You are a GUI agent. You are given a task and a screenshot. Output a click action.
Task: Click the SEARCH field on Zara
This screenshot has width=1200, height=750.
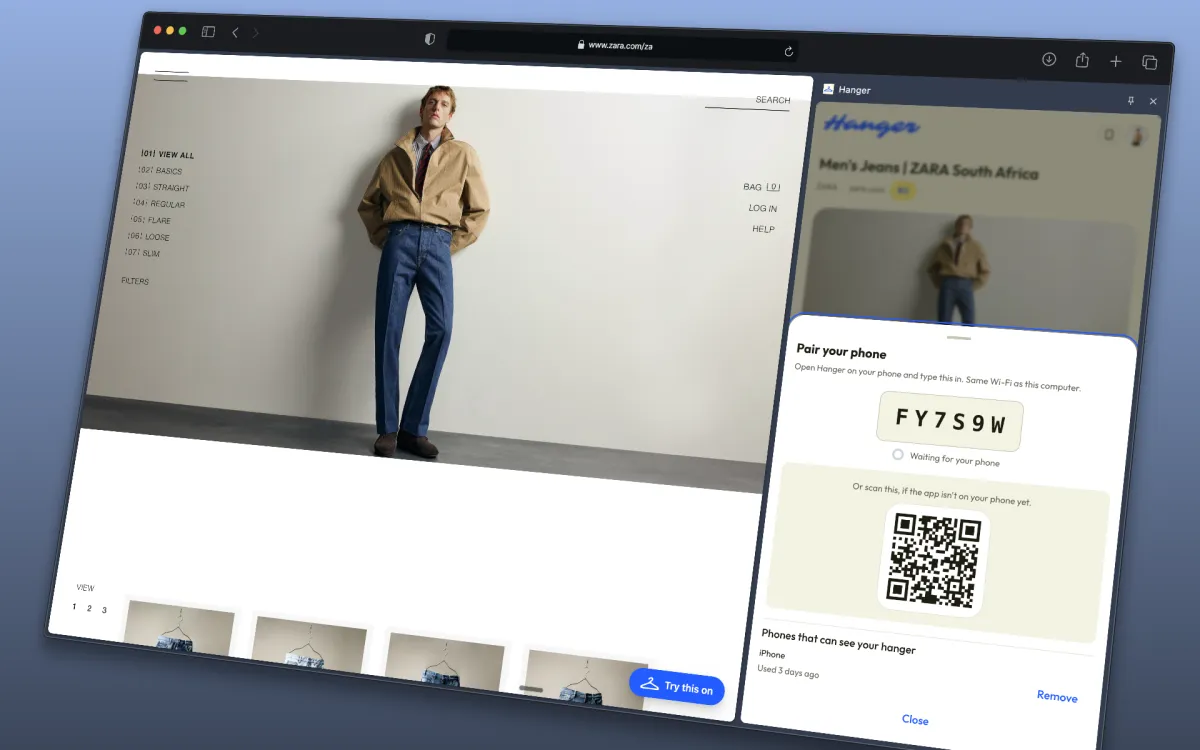(748, 101)
